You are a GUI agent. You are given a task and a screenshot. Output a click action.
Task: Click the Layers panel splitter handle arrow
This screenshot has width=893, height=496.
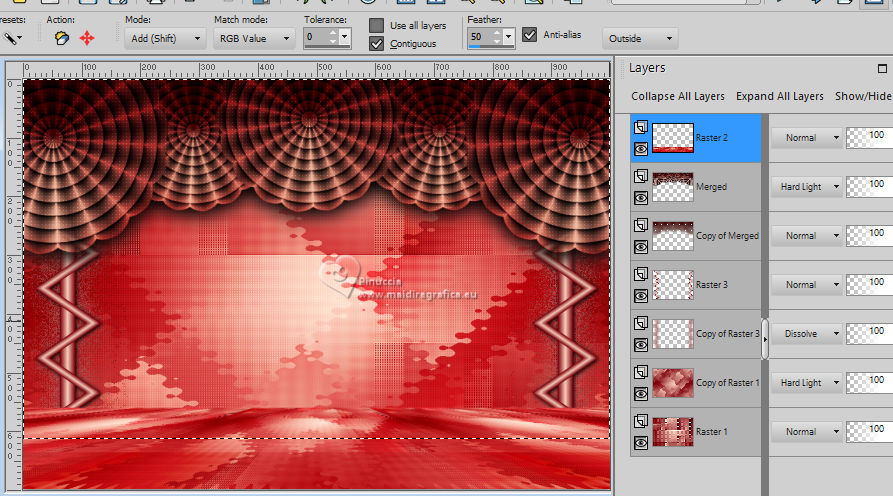[x=765, y=339]
